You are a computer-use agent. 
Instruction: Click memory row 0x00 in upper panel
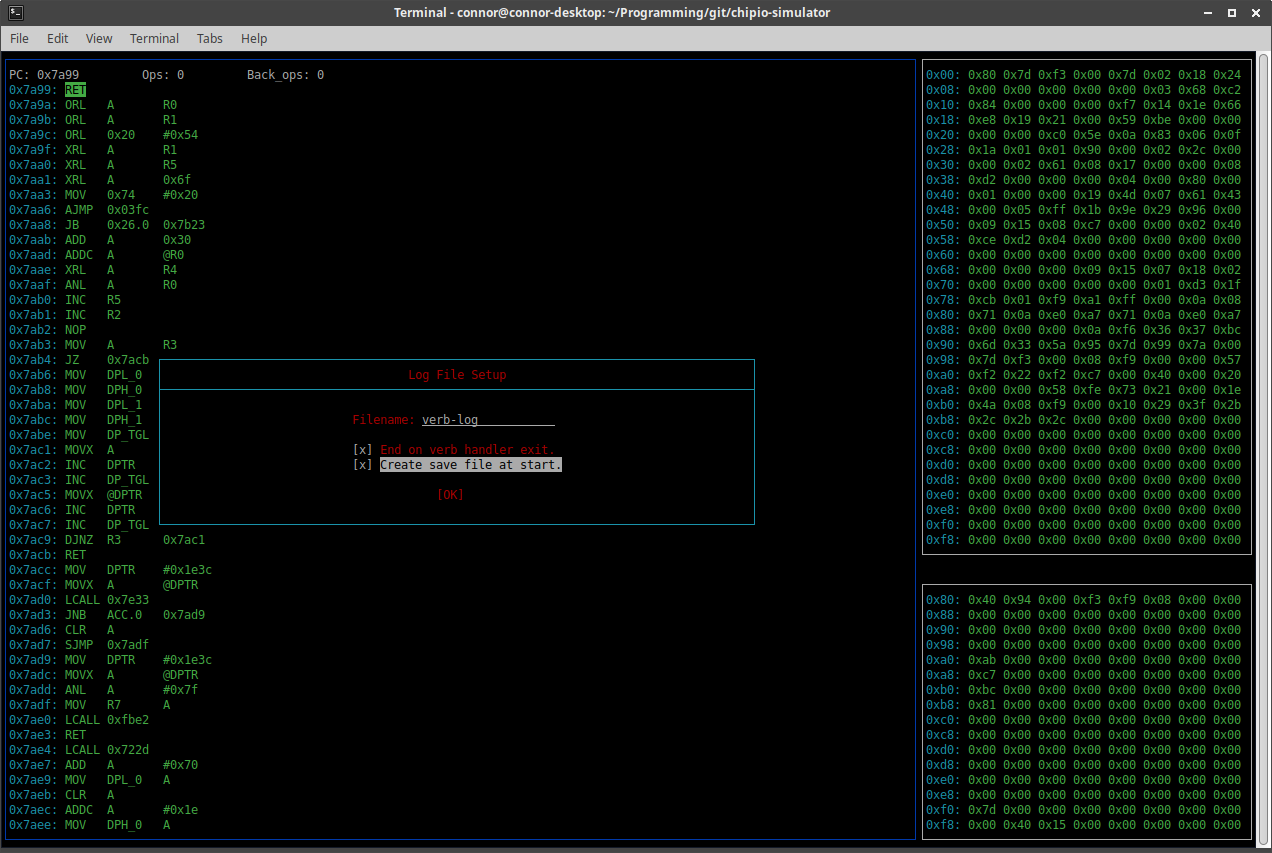click(x=1083, y=75)
